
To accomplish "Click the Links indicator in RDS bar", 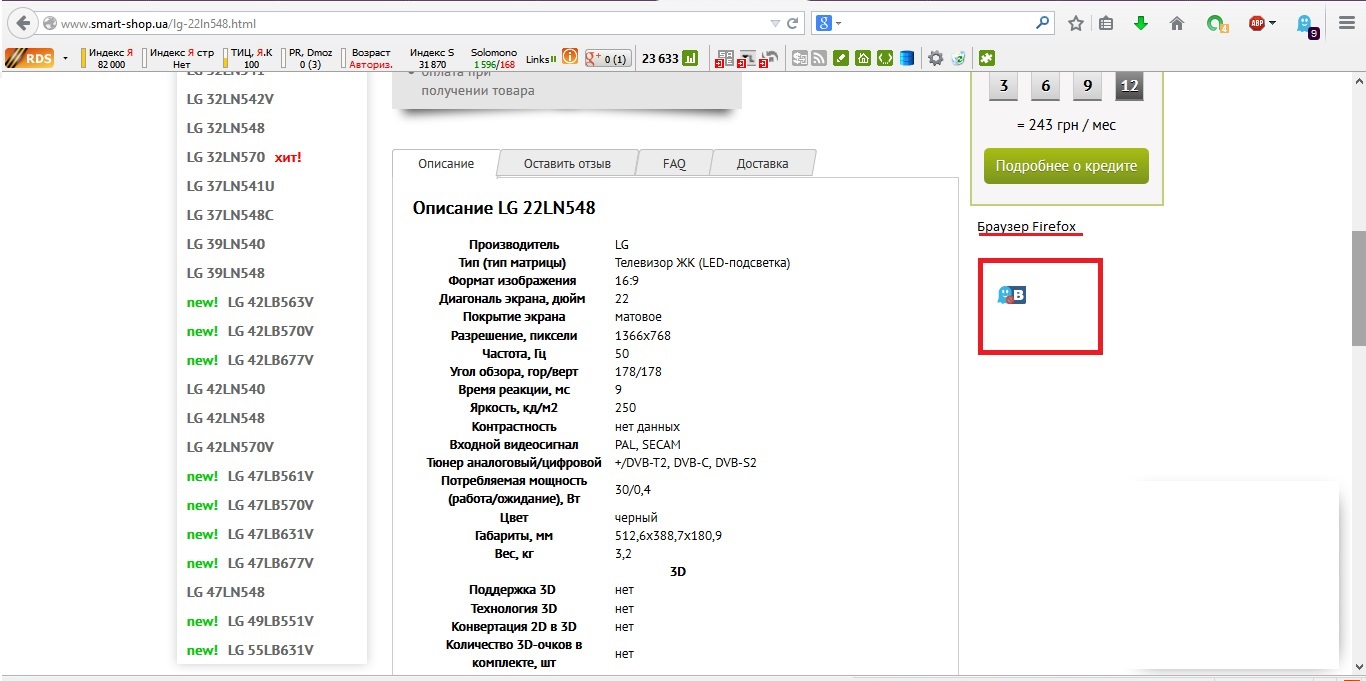I will click(541, 59).
